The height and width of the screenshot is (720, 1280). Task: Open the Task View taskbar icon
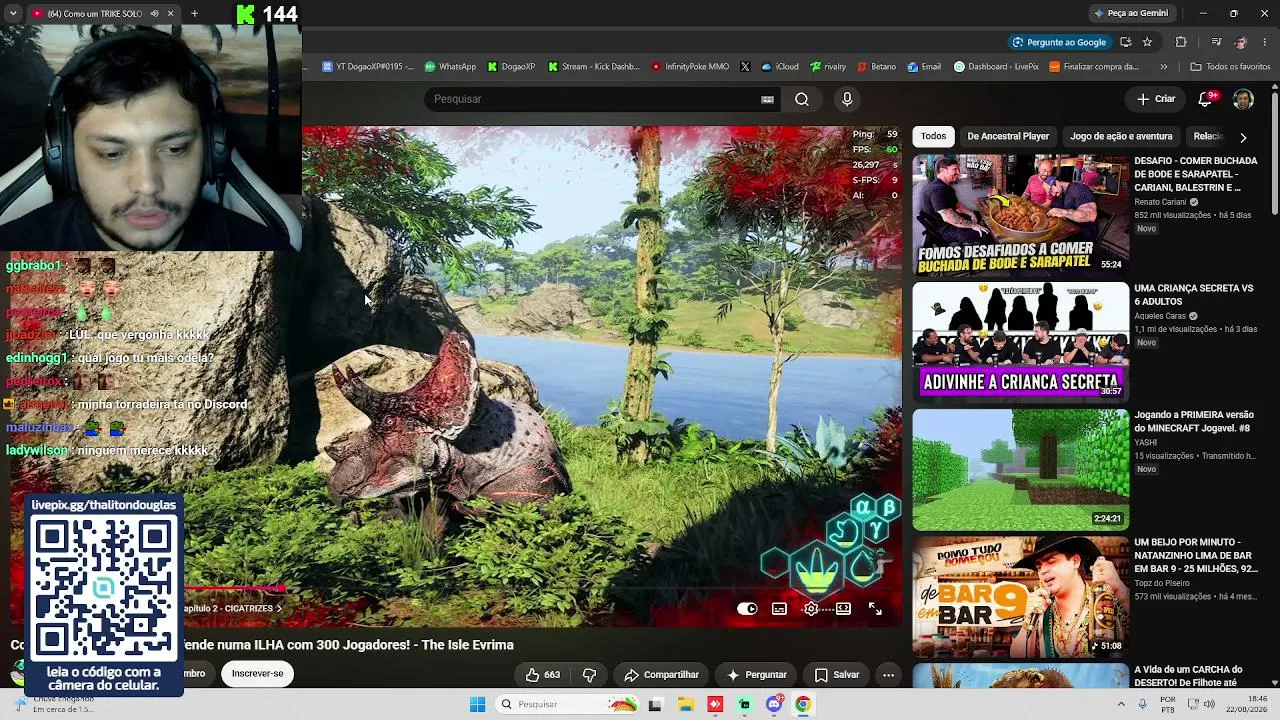[655, 704]
